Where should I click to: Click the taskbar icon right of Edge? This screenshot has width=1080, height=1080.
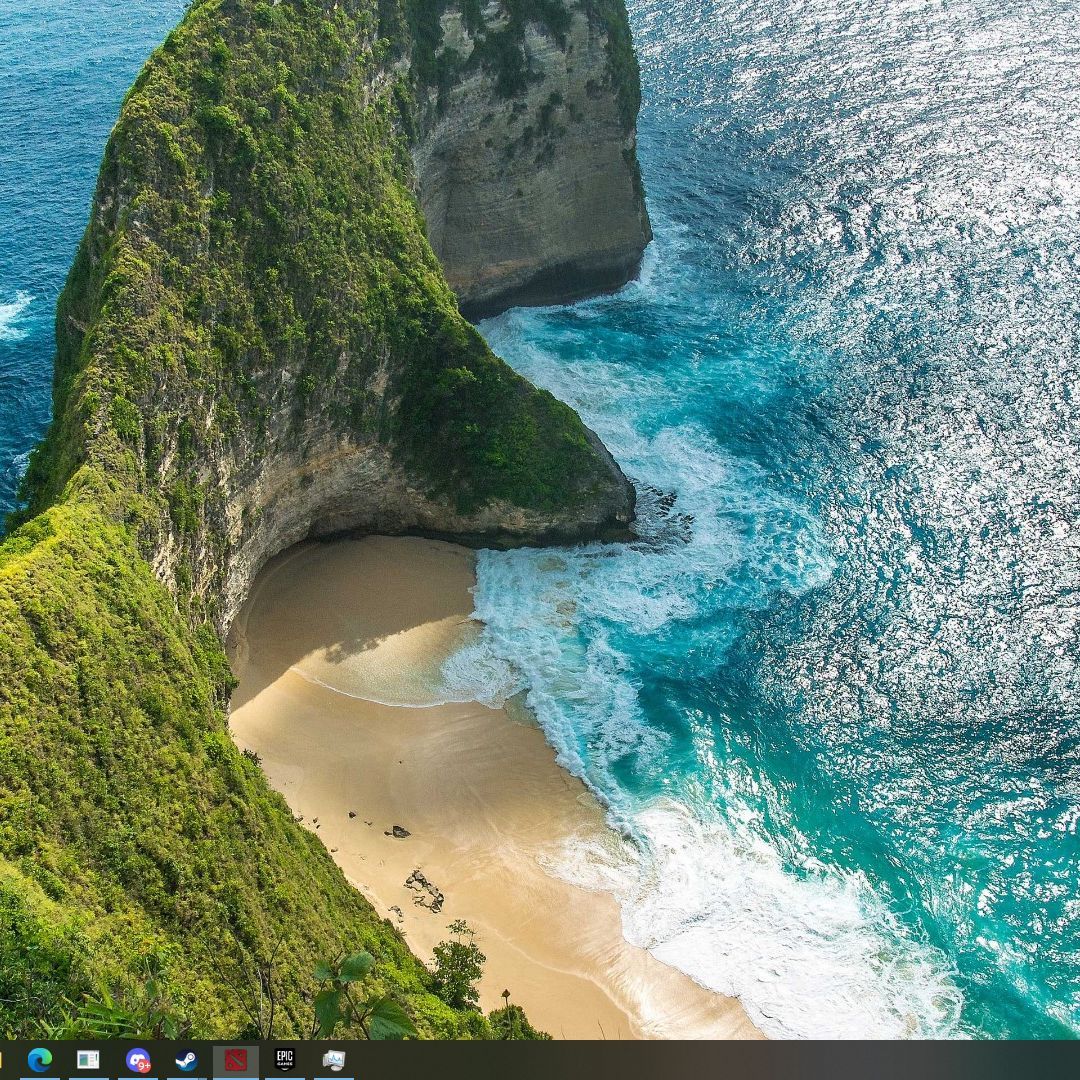coord(88,1060)
